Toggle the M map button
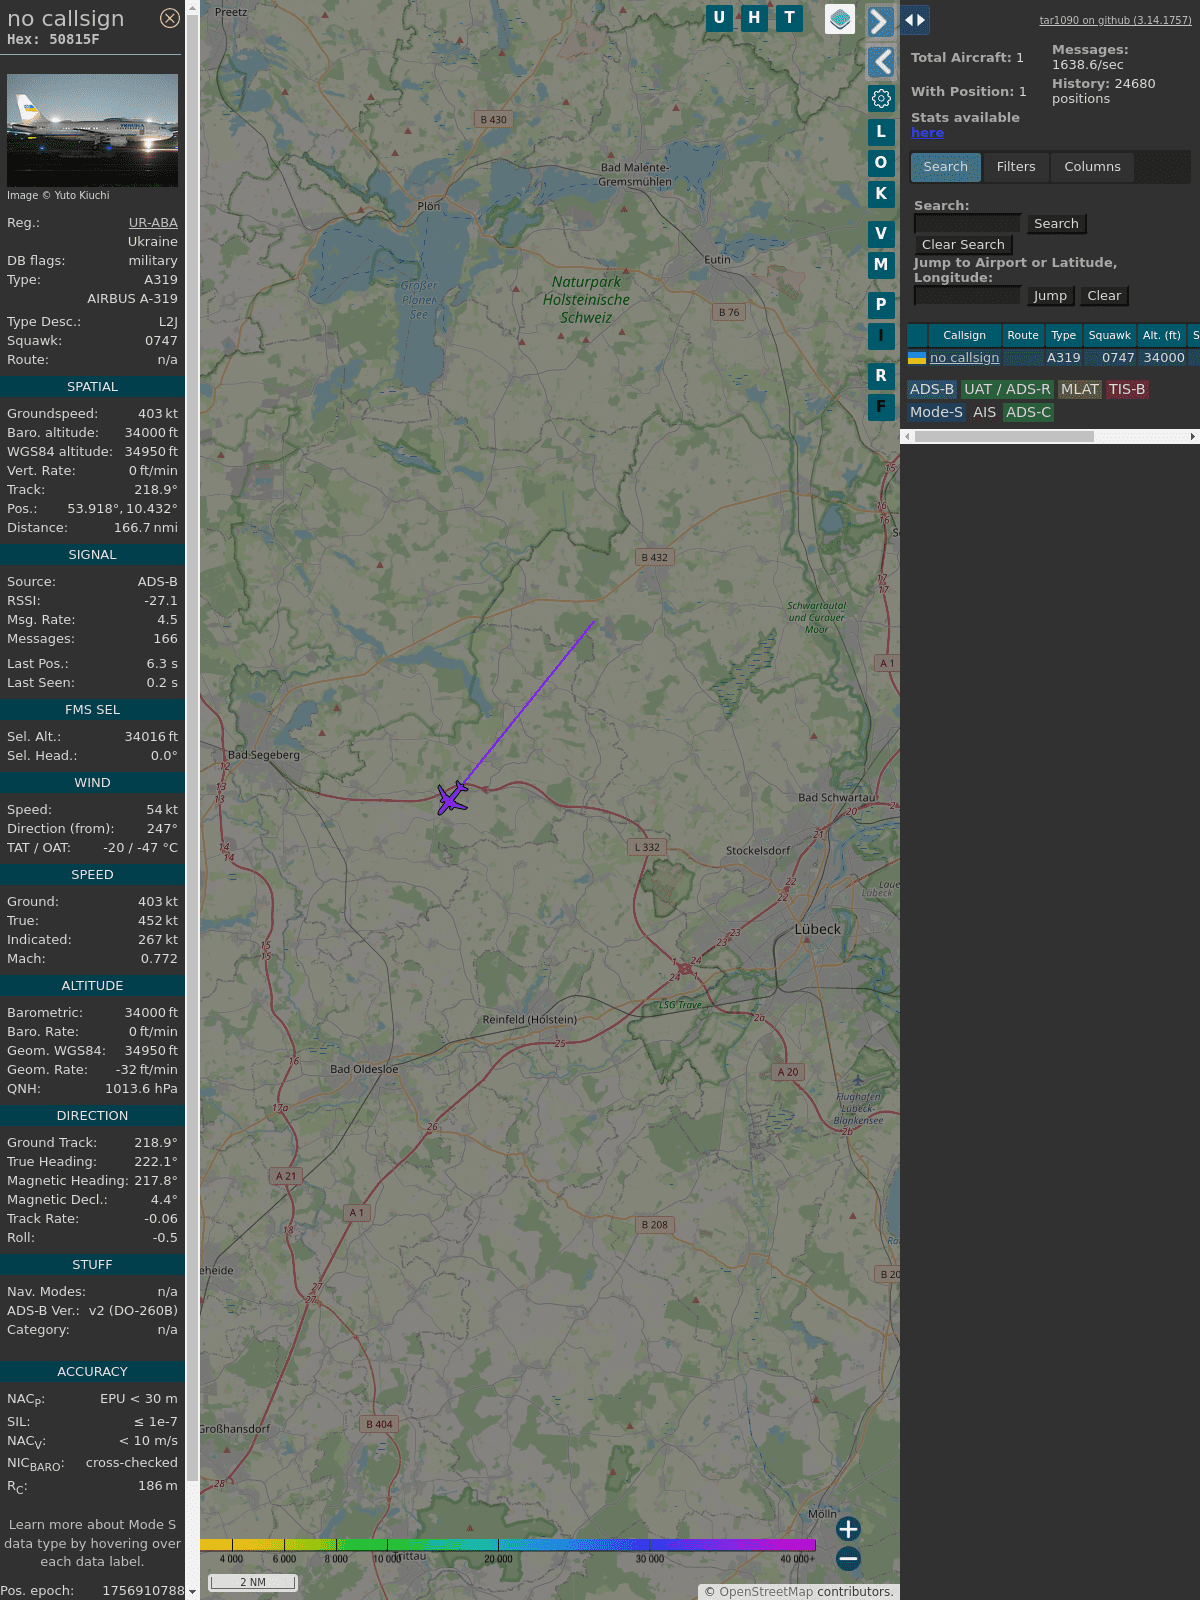 pos(881,265)
